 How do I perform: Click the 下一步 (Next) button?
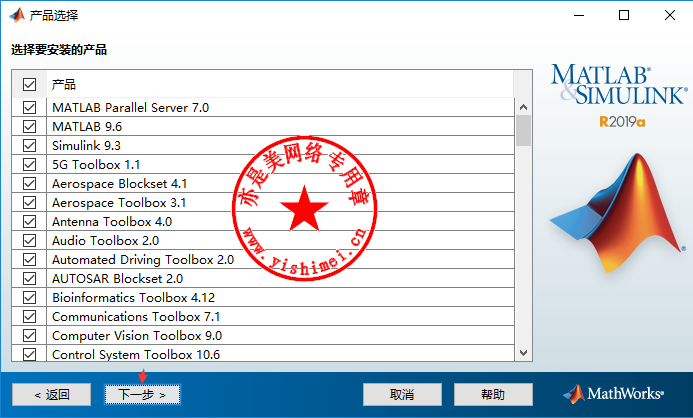pyautogui.click(x=142, y=394)
